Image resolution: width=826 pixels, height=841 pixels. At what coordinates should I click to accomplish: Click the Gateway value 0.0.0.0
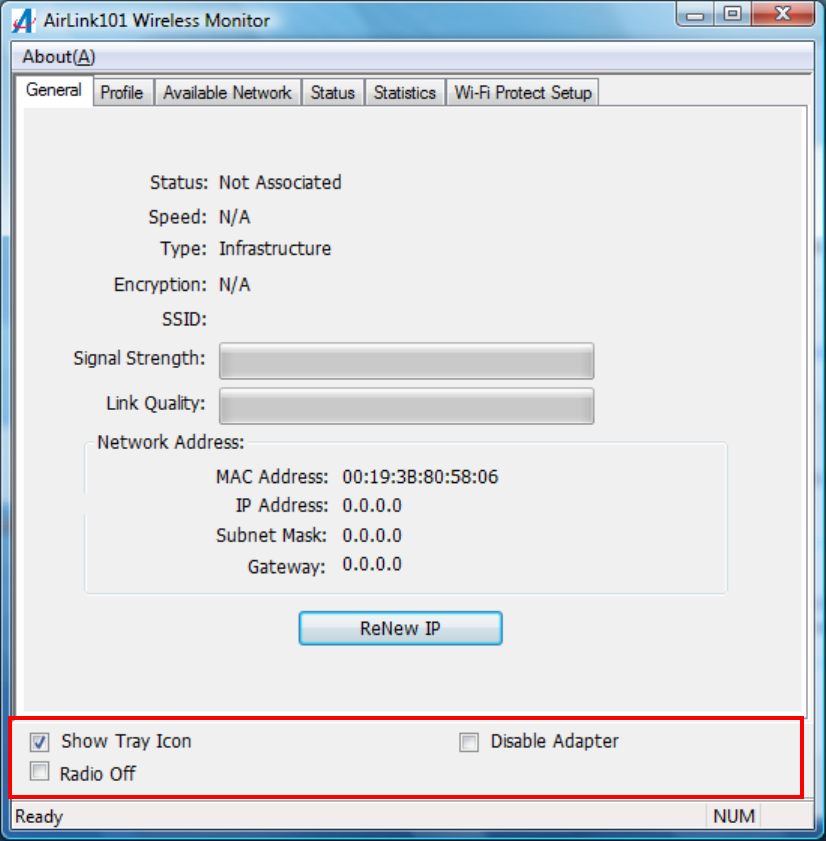point(372,564)
